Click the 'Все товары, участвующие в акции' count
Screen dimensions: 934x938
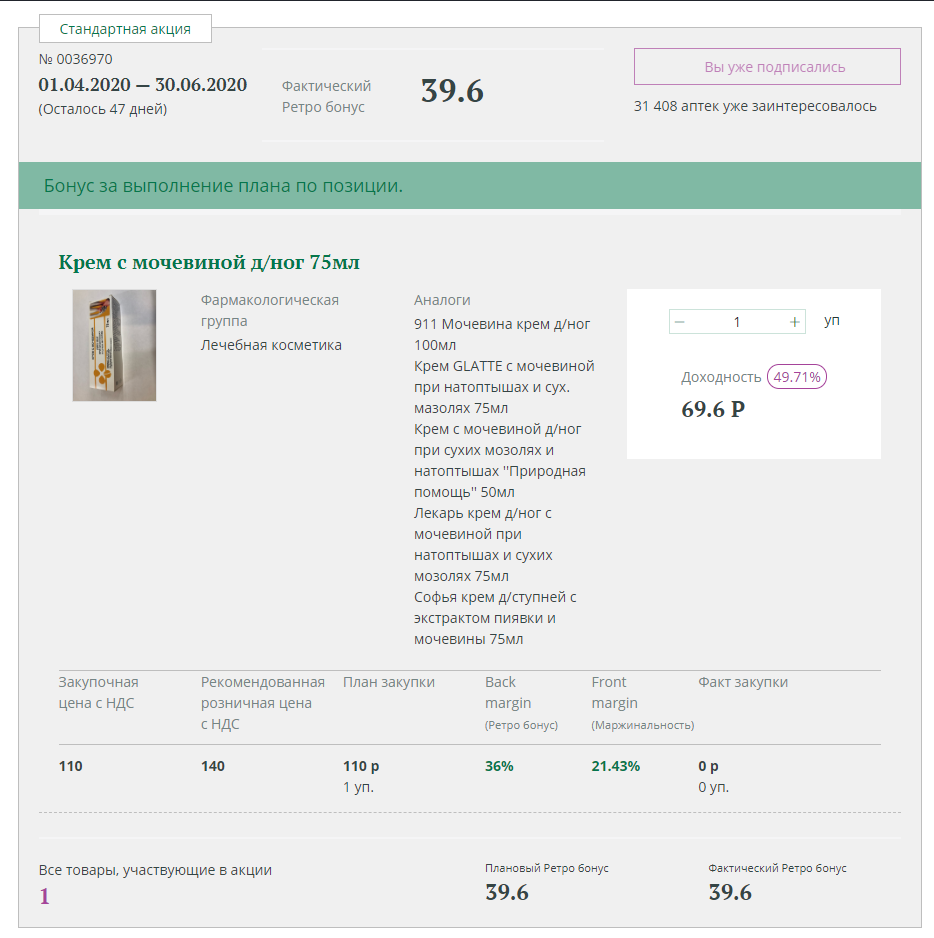click(x=44, y=896)
